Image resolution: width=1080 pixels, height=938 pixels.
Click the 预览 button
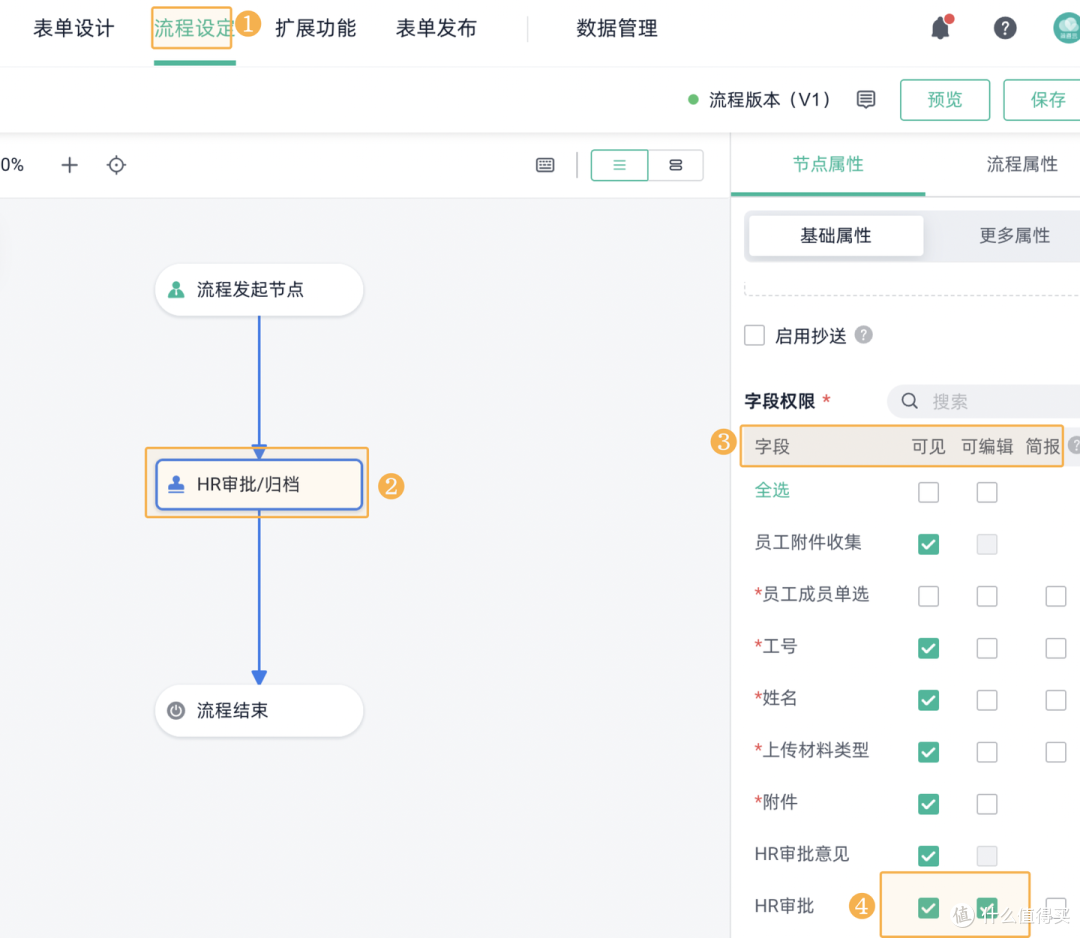944,100
